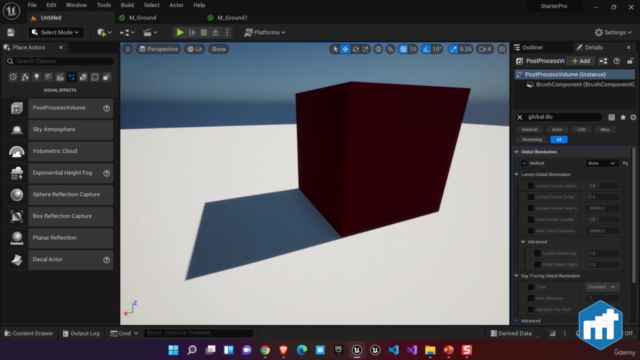
Task: Select Box Reflection Capture entry
Action: tap(59, 216)
